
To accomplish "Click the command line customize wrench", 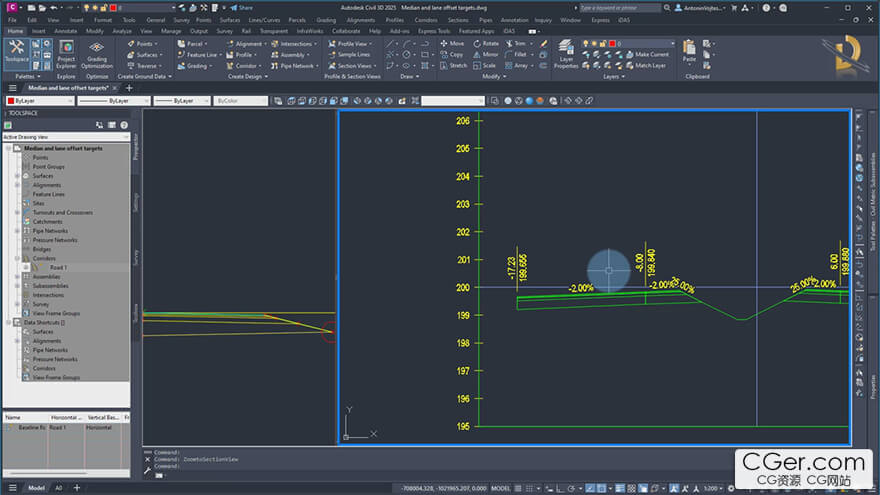I will click(148, 470).
